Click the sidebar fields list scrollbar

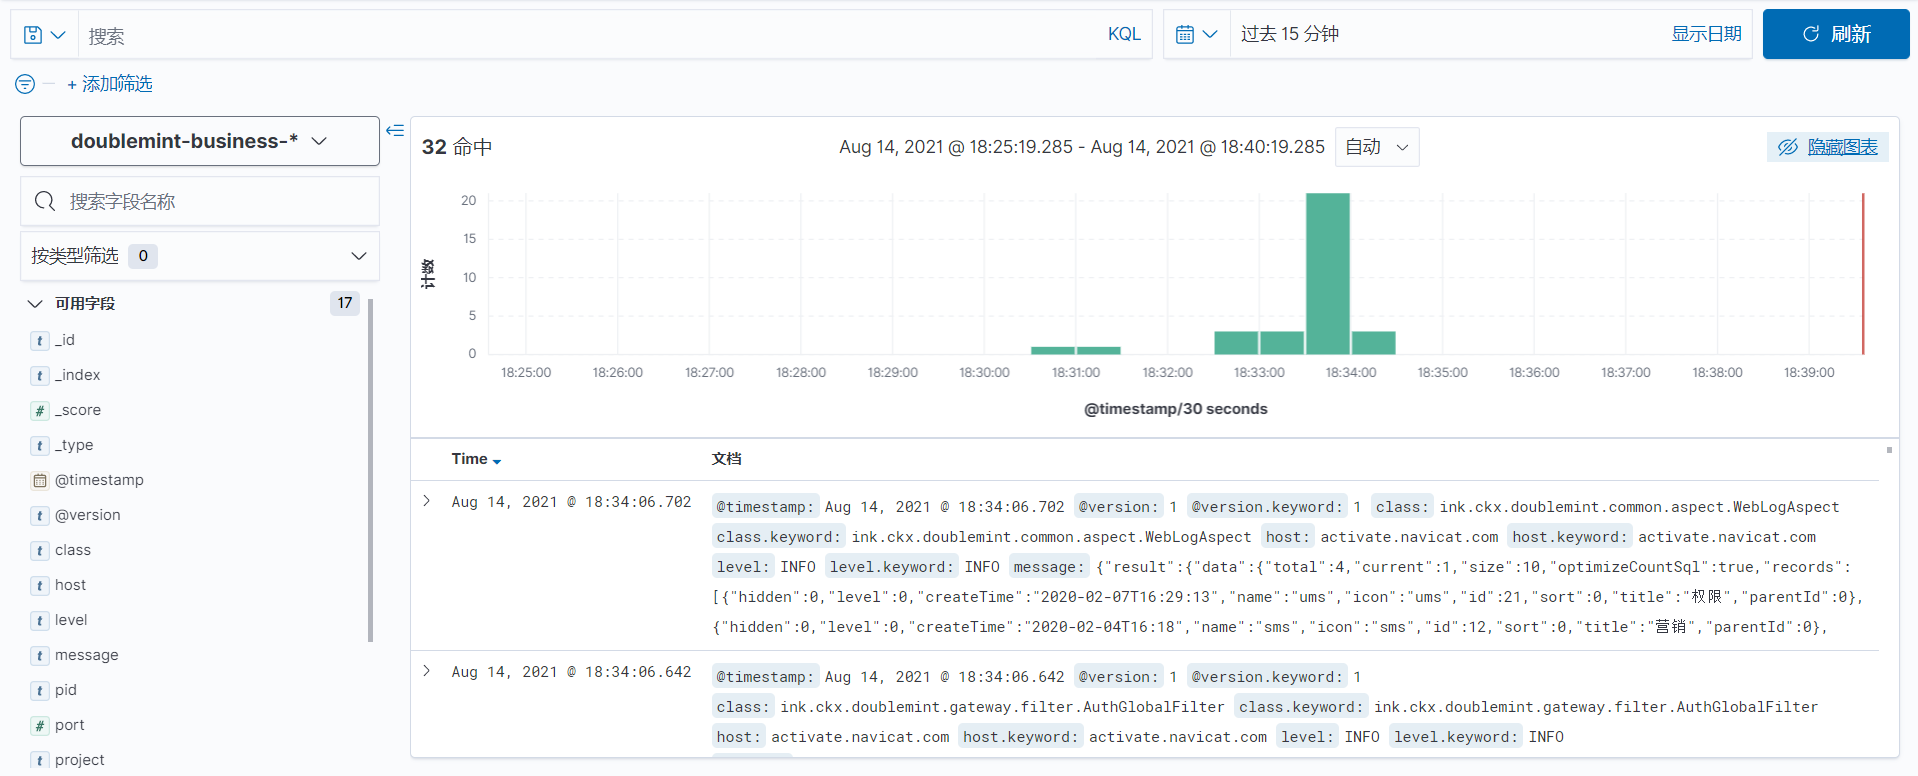(371, 470)
